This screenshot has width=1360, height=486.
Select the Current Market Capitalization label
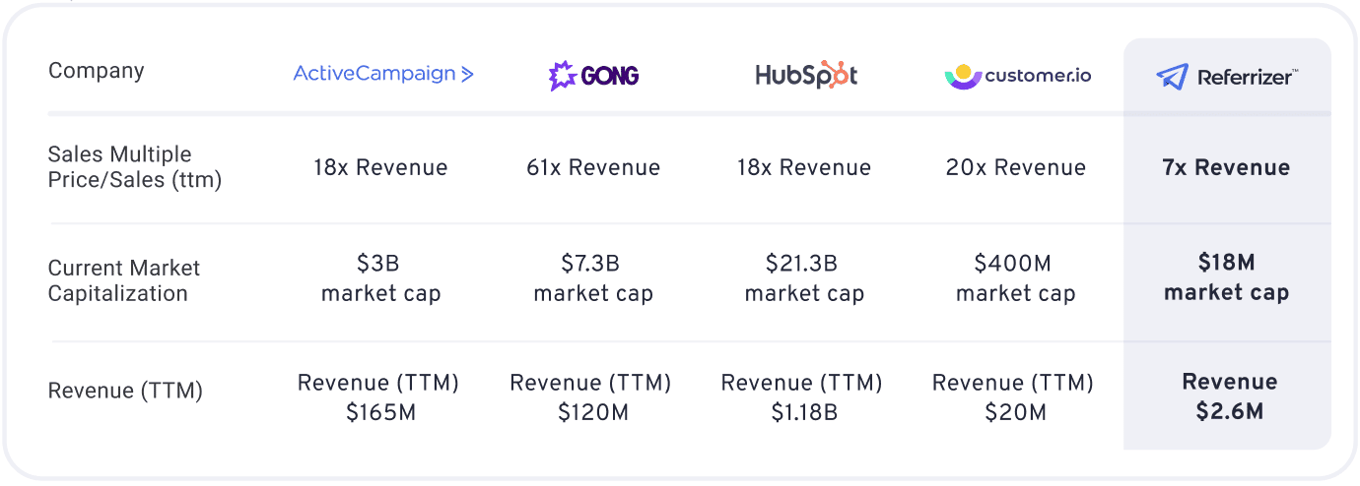(124, 281)
